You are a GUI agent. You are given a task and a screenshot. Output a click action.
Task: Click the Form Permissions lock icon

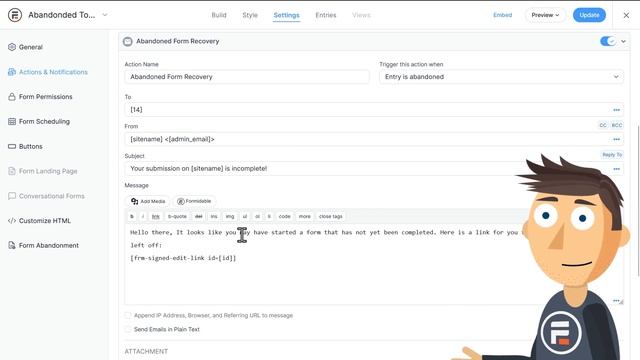pyautogui.click(x=12, y=97)
